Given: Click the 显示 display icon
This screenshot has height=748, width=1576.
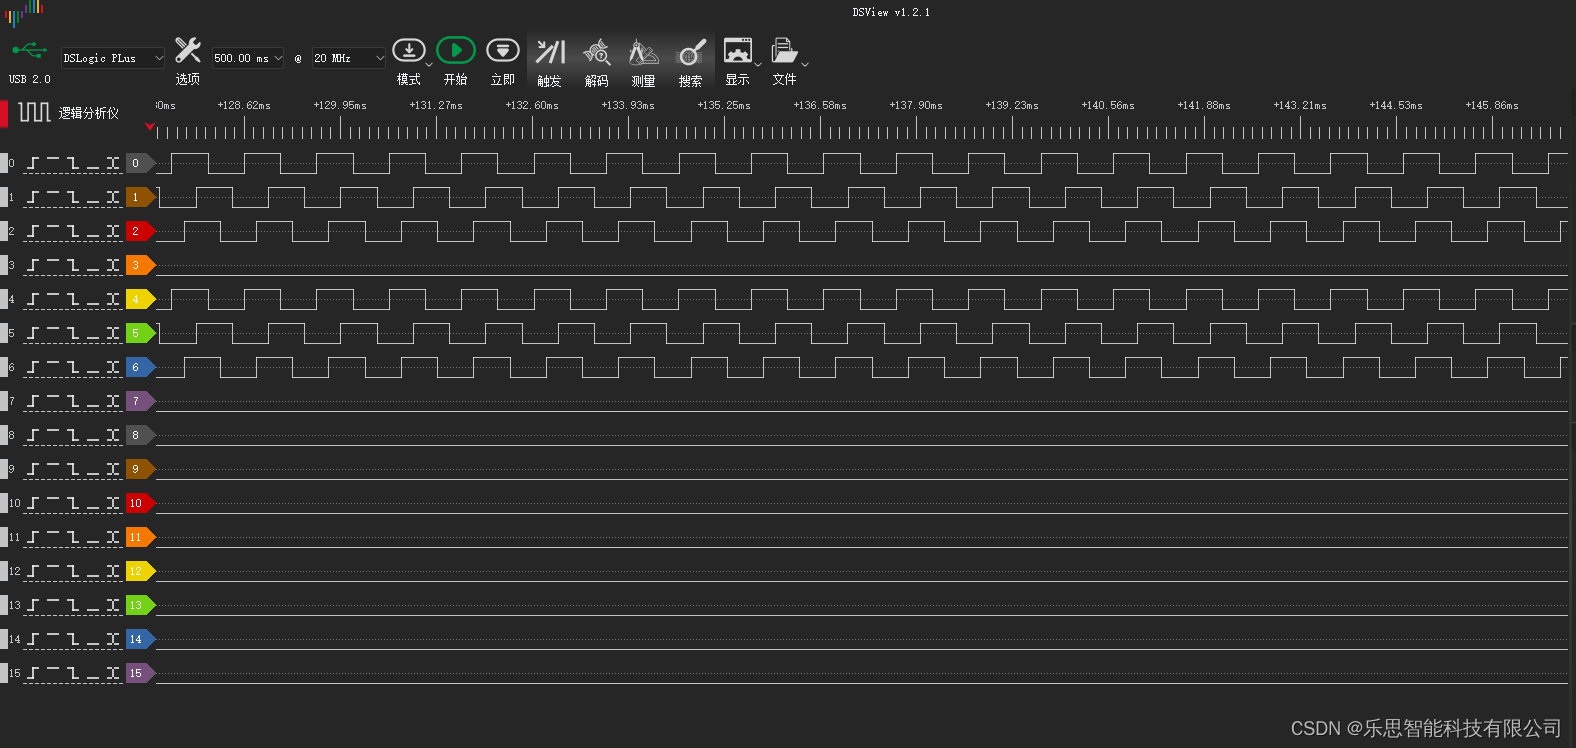Looking at the screenshot, I should click(738, 50).
